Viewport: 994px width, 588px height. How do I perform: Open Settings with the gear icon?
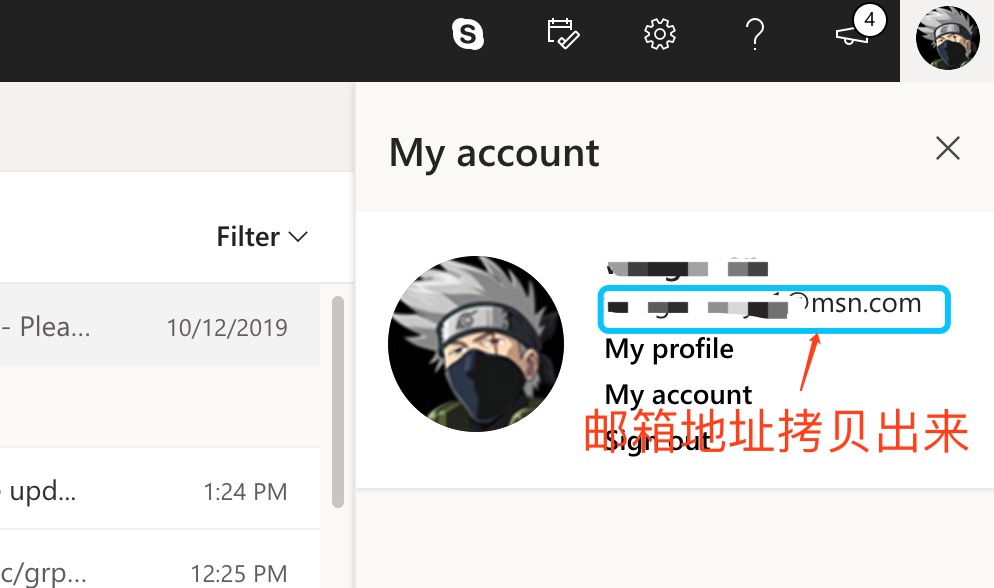pyautogui.click(x=659, y=35)
